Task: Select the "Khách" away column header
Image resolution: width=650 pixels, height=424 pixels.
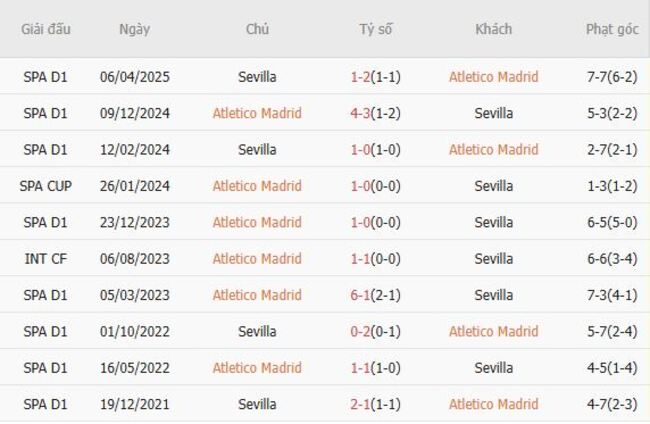Action: point(493,29)
